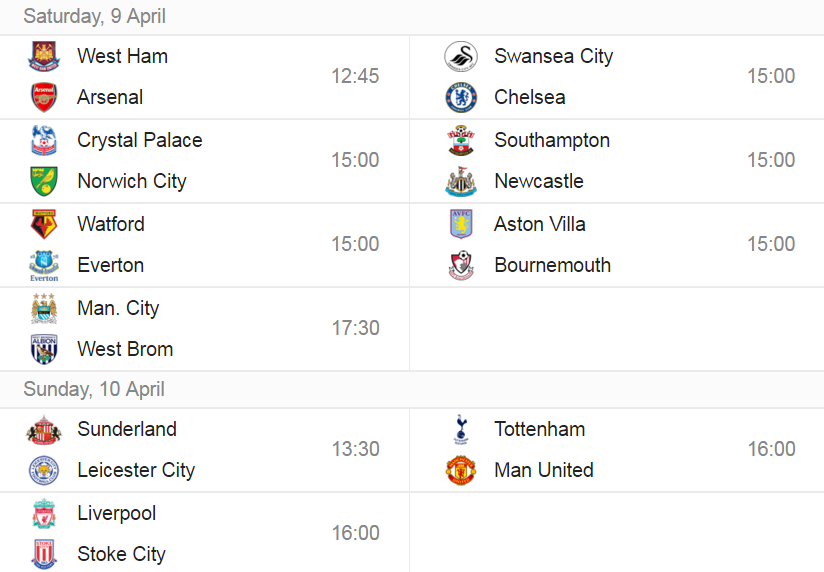Open the Crystal Palace team link
824x572 pixels.
pyautogui.click(x=140, y=140)
